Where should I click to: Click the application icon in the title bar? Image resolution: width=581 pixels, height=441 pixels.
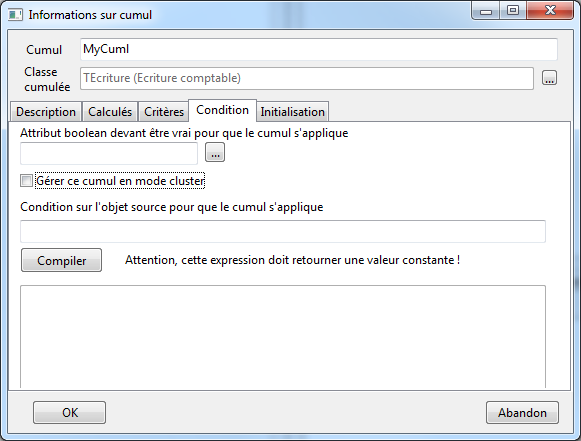[x=15, y=15]
